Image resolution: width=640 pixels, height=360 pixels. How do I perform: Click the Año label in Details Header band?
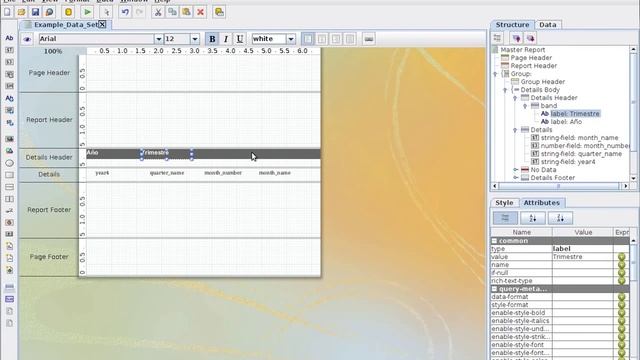pos(93,153)
